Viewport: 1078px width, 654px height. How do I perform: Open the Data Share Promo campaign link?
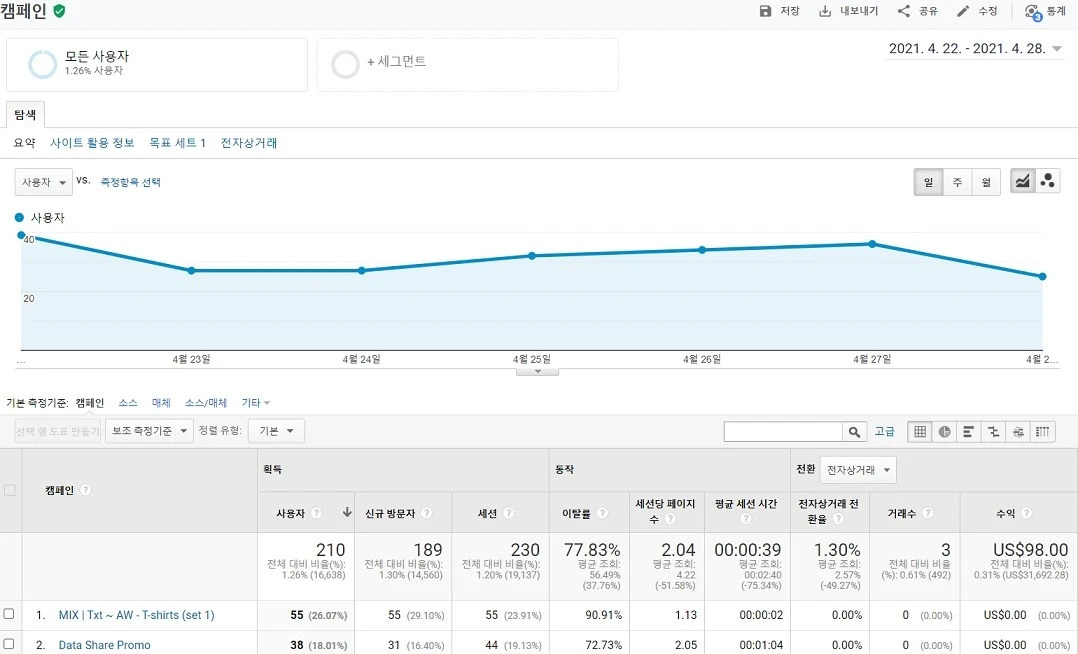pyautogui.click(x=104, y=645)
